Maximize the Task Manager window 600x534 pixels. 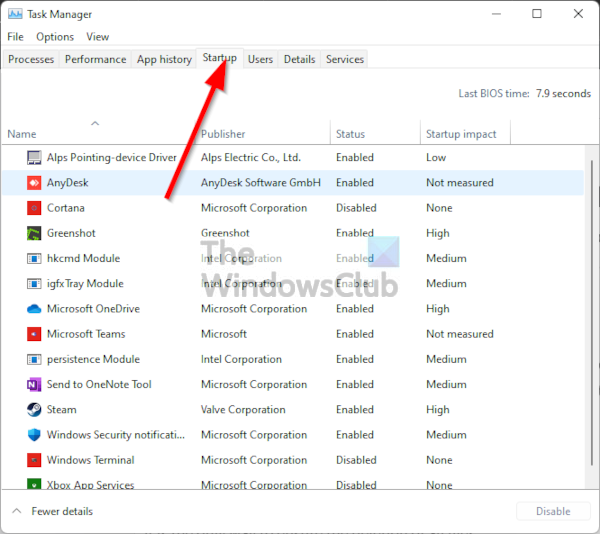(537, 14)
